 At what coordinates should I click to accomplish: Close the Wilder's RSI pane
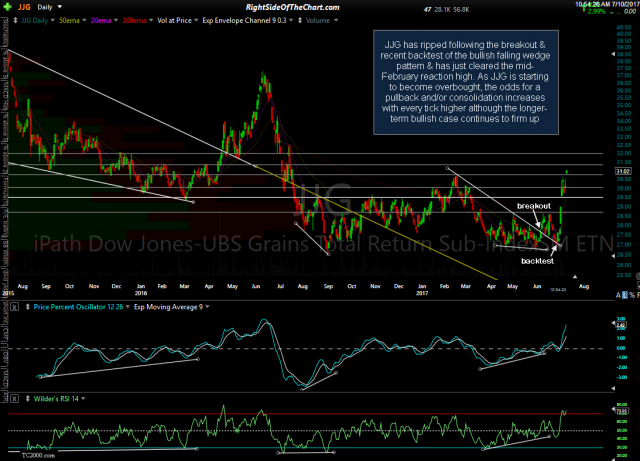pos(14,399)
